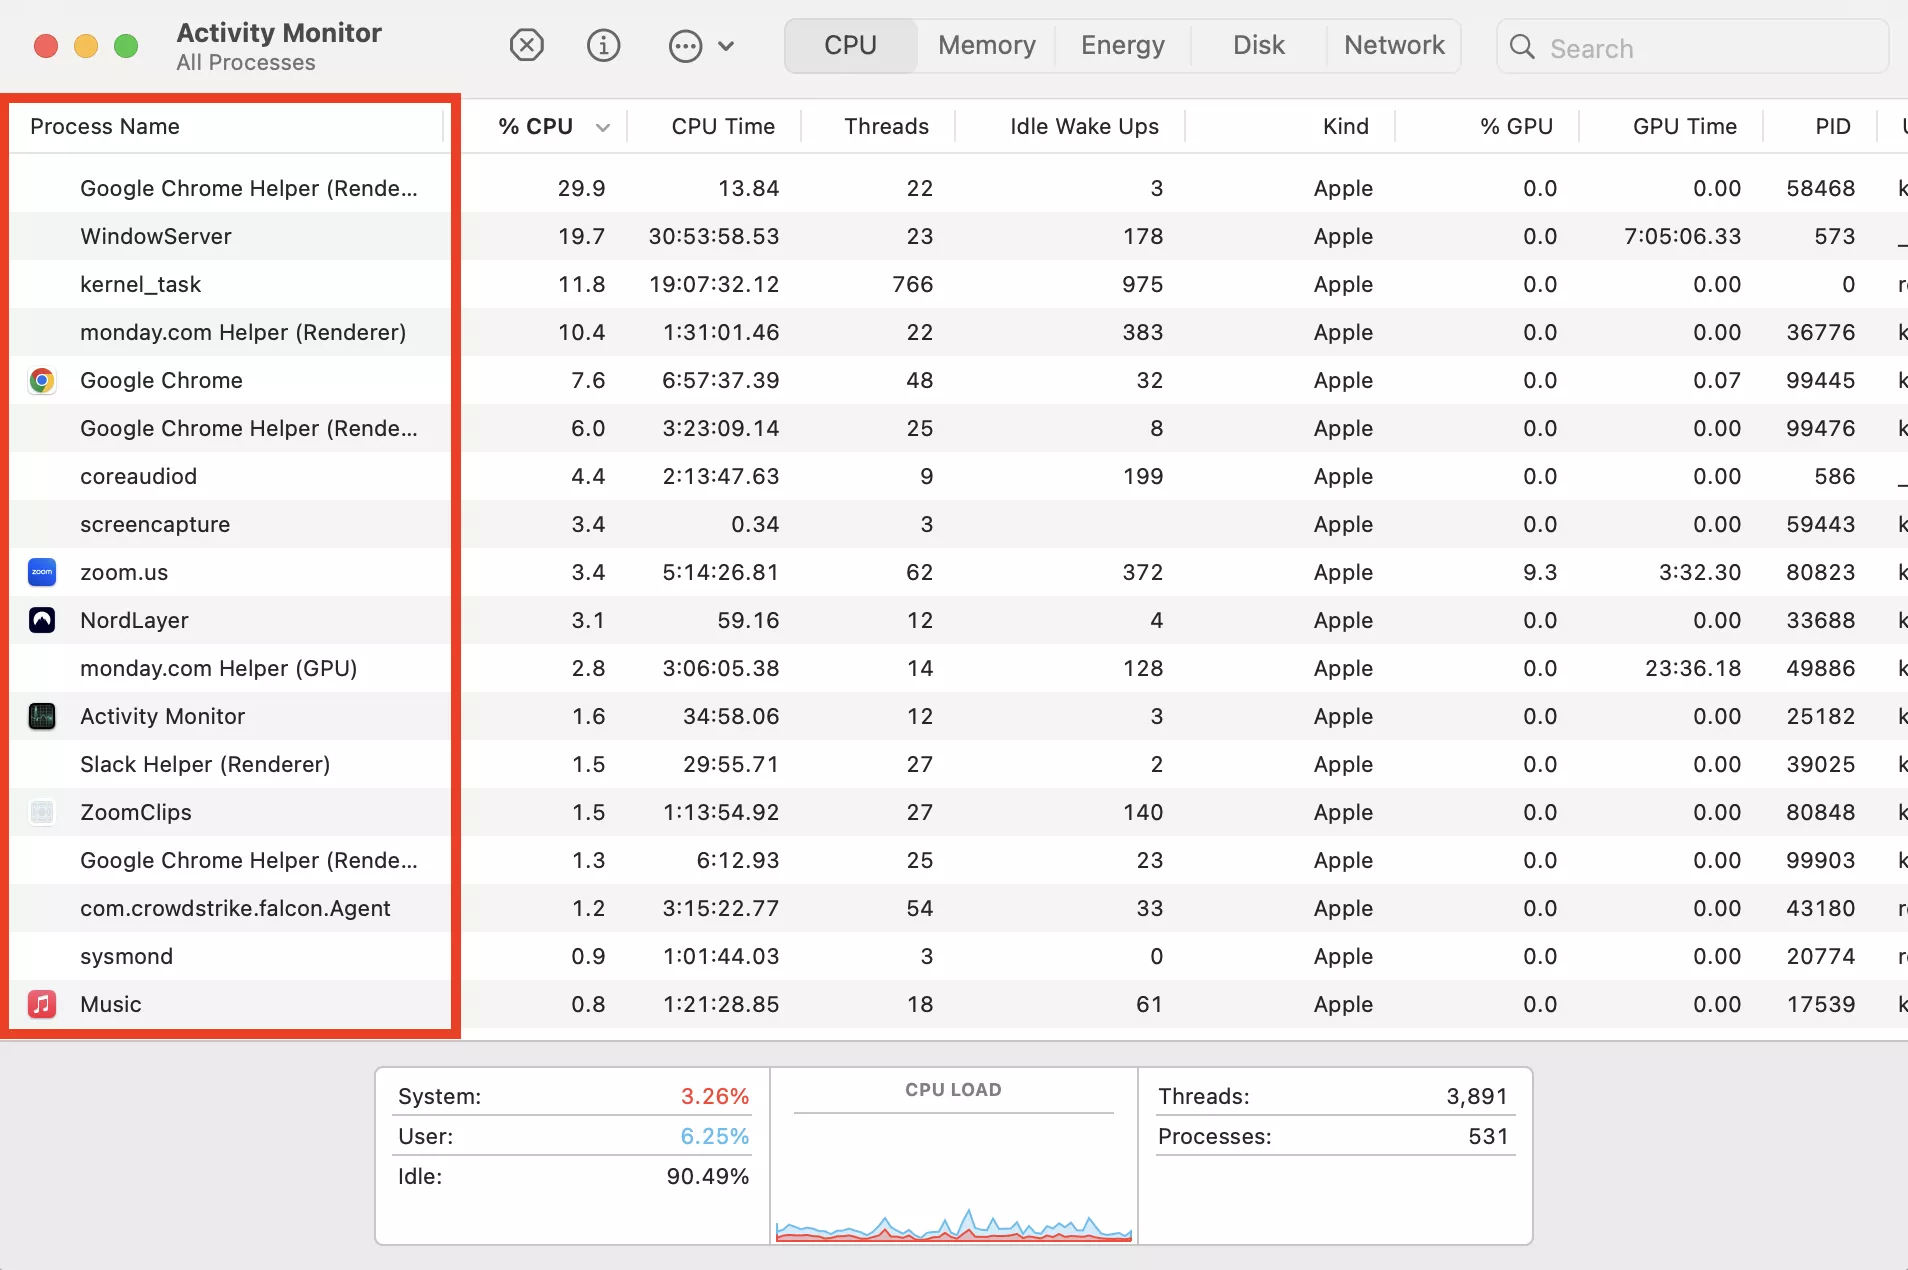1908x1270 pixels.
Task: Sort processes by the PID column
Action: (x=1831, y=126)
